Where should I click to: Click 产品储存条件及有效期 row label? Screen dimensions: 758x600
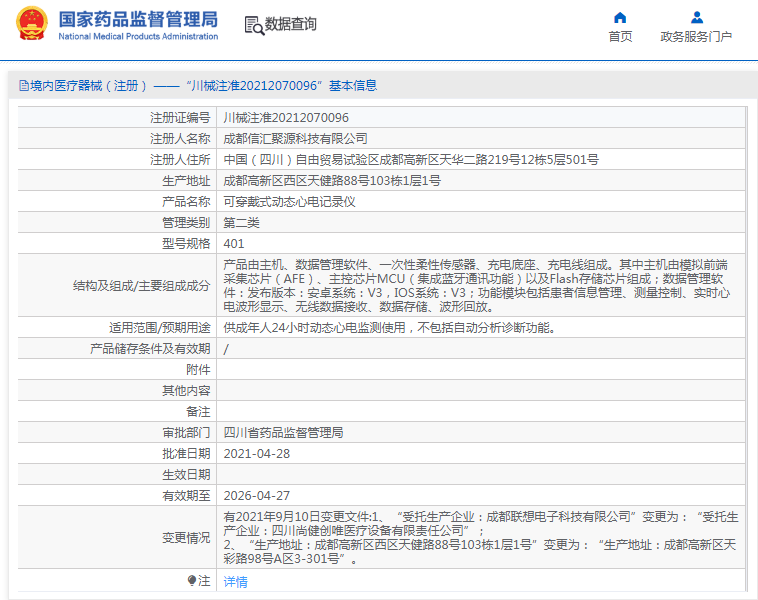pos(150,349)
